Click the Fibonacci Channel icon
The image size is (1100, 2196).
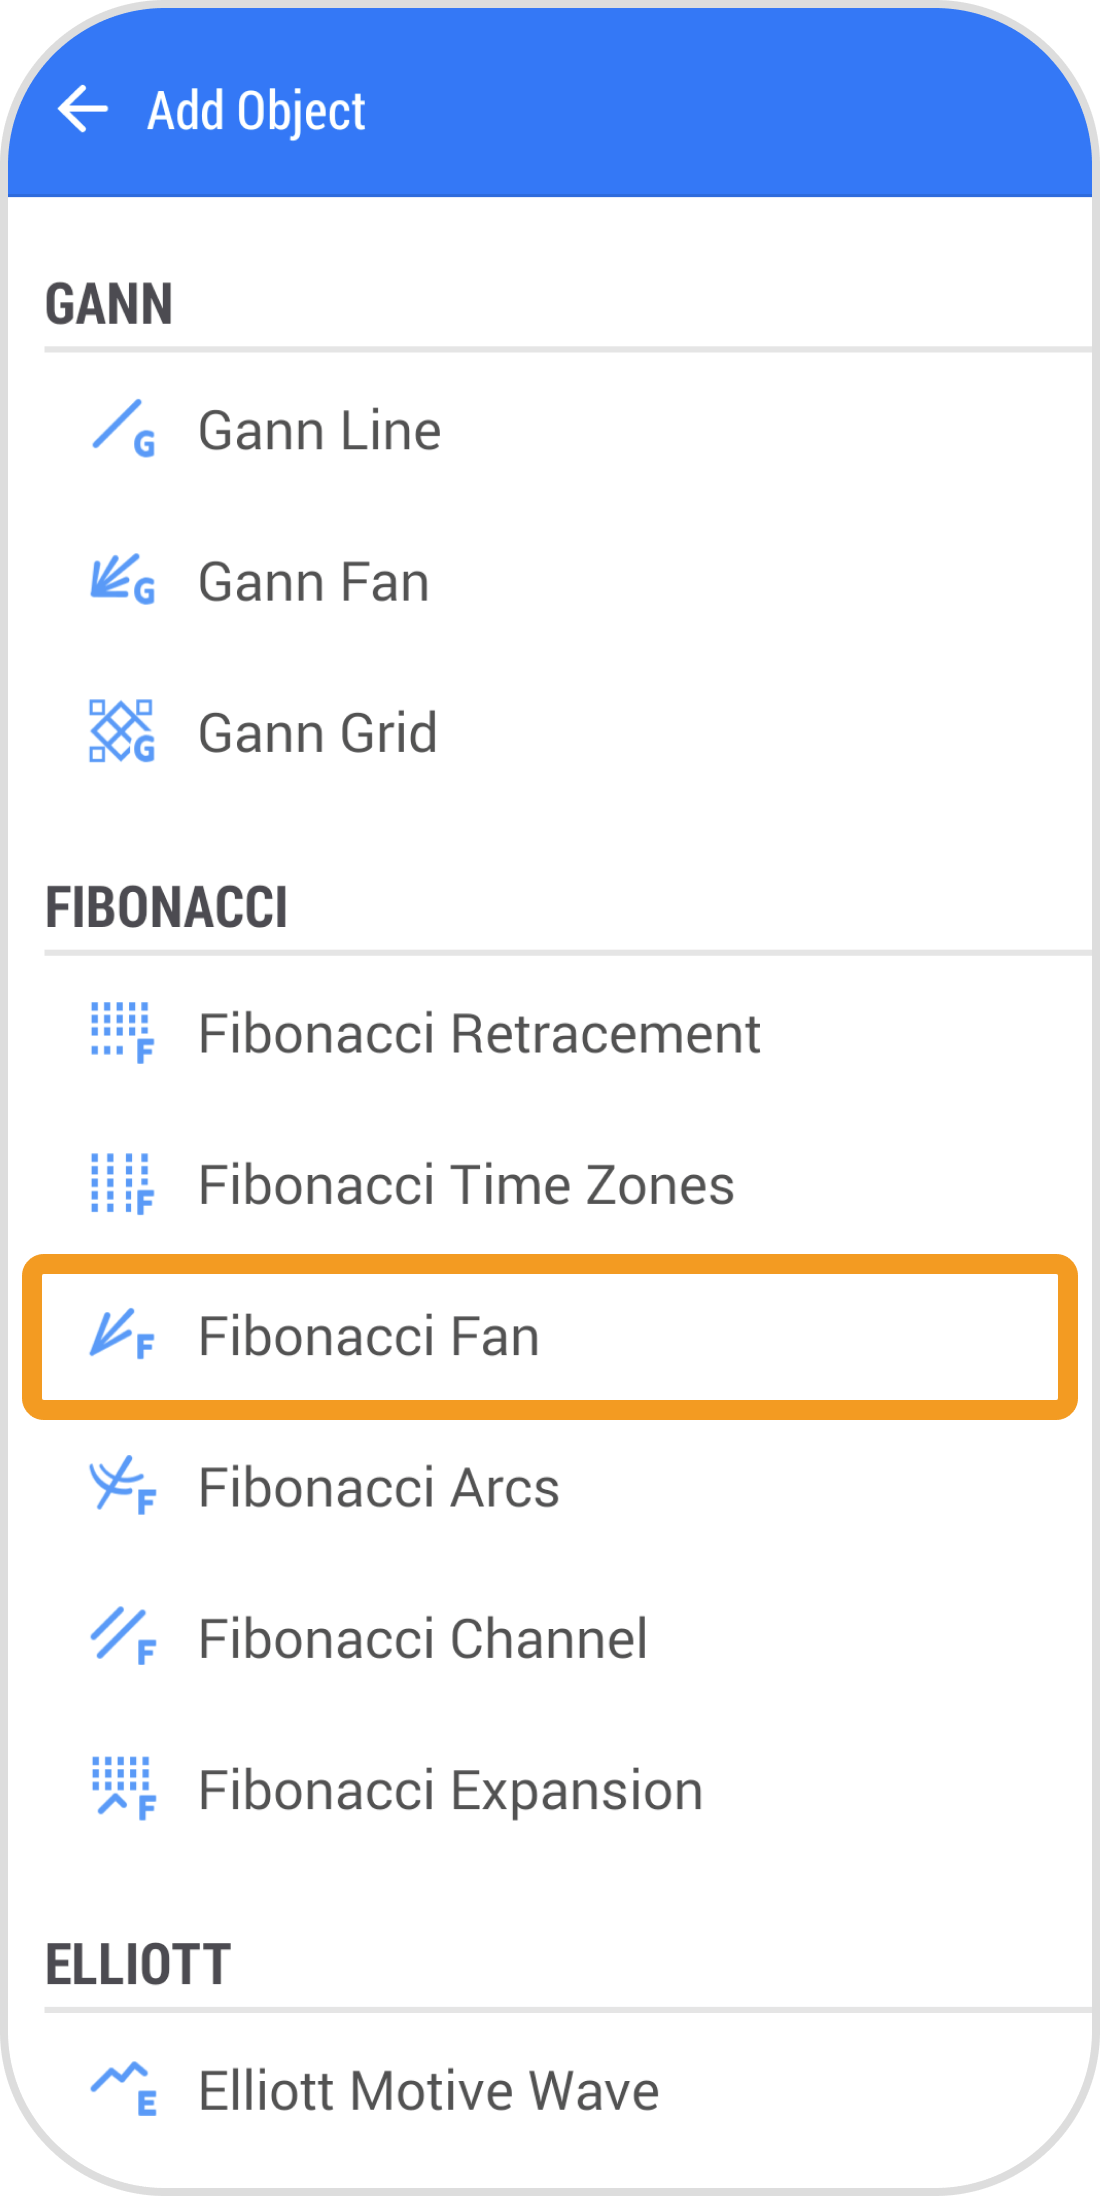[x=122, y=1637]
